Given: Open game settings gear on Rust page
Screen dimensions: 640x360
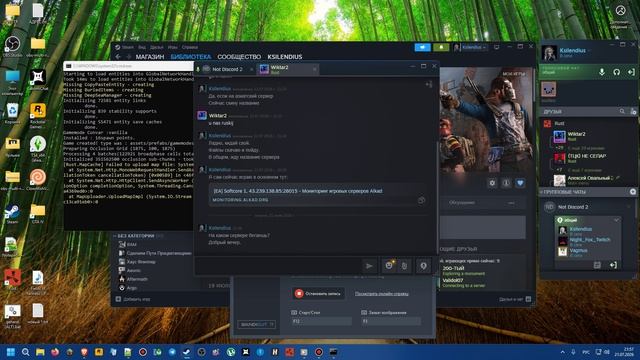Looking at the screenshot, I should click(492, 183).
